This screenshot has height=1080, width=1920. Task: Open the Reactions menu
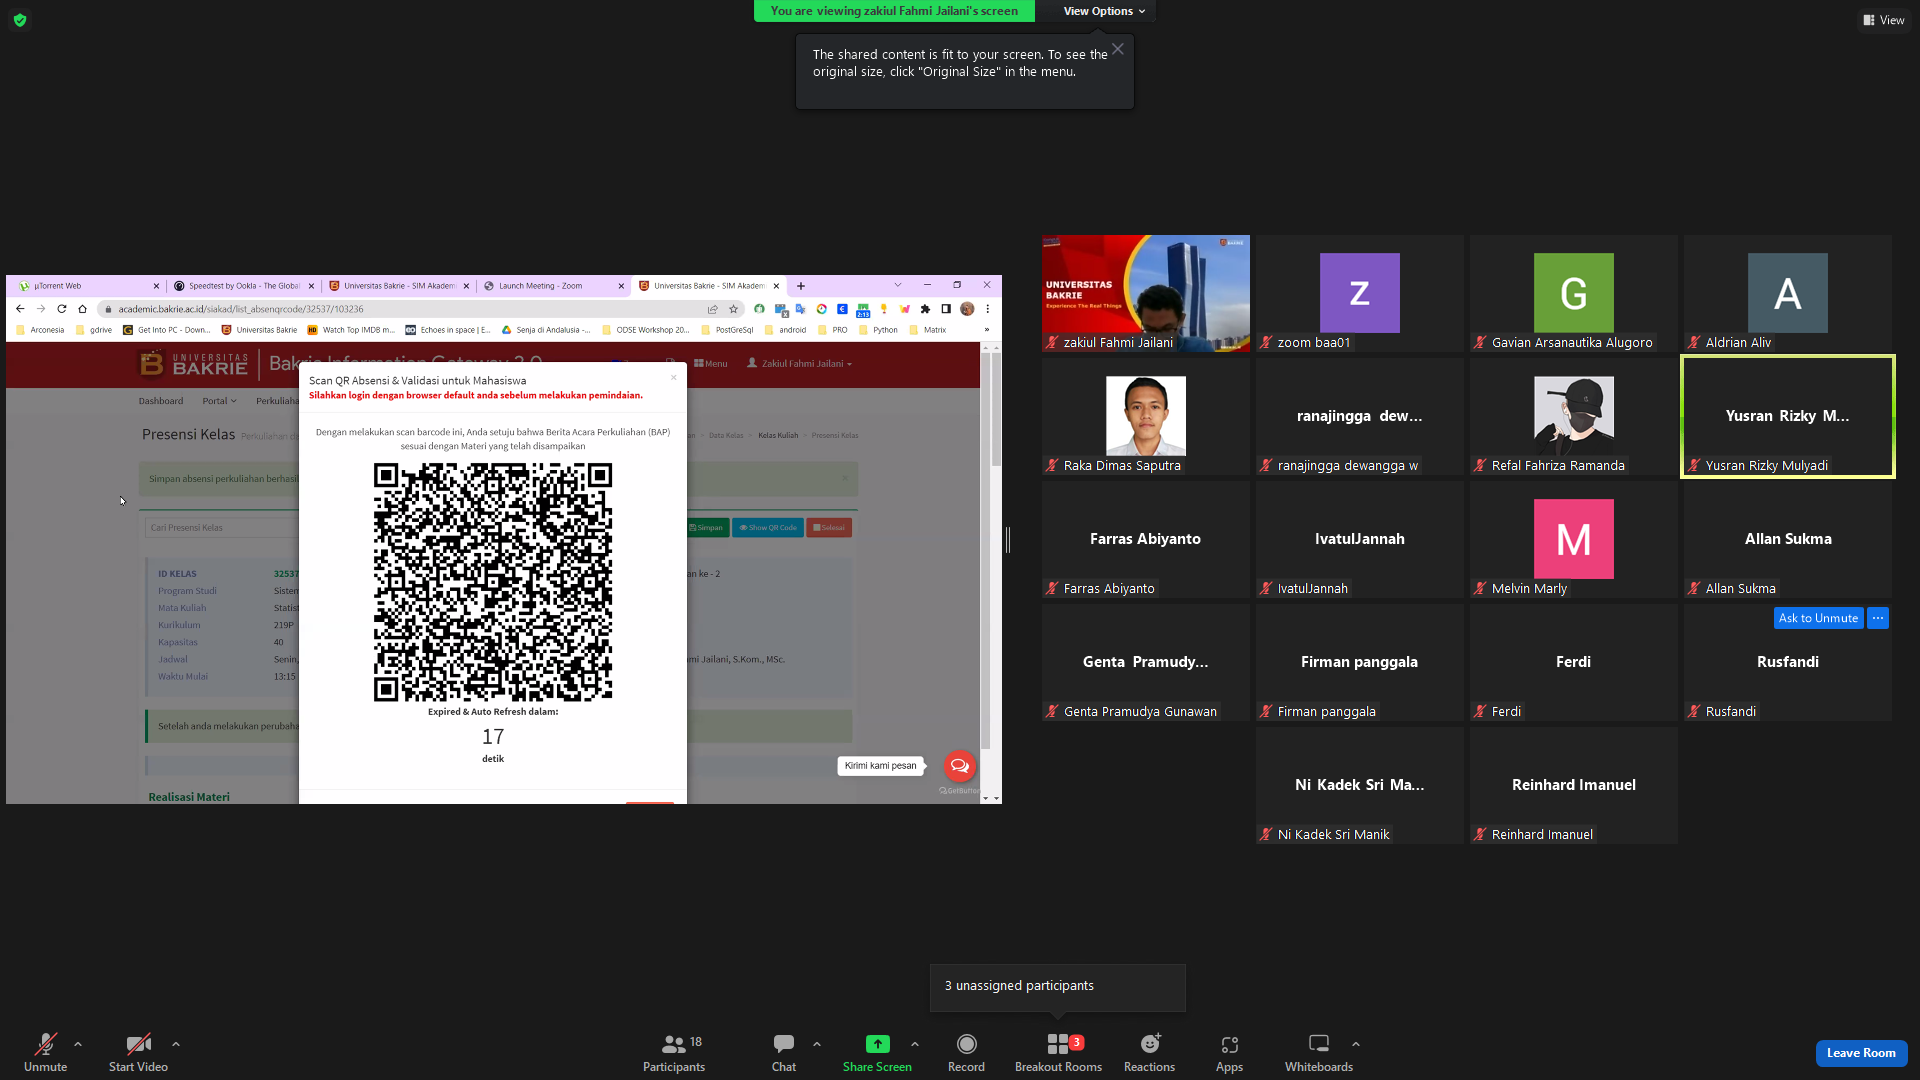[x=1150, y=1052]
